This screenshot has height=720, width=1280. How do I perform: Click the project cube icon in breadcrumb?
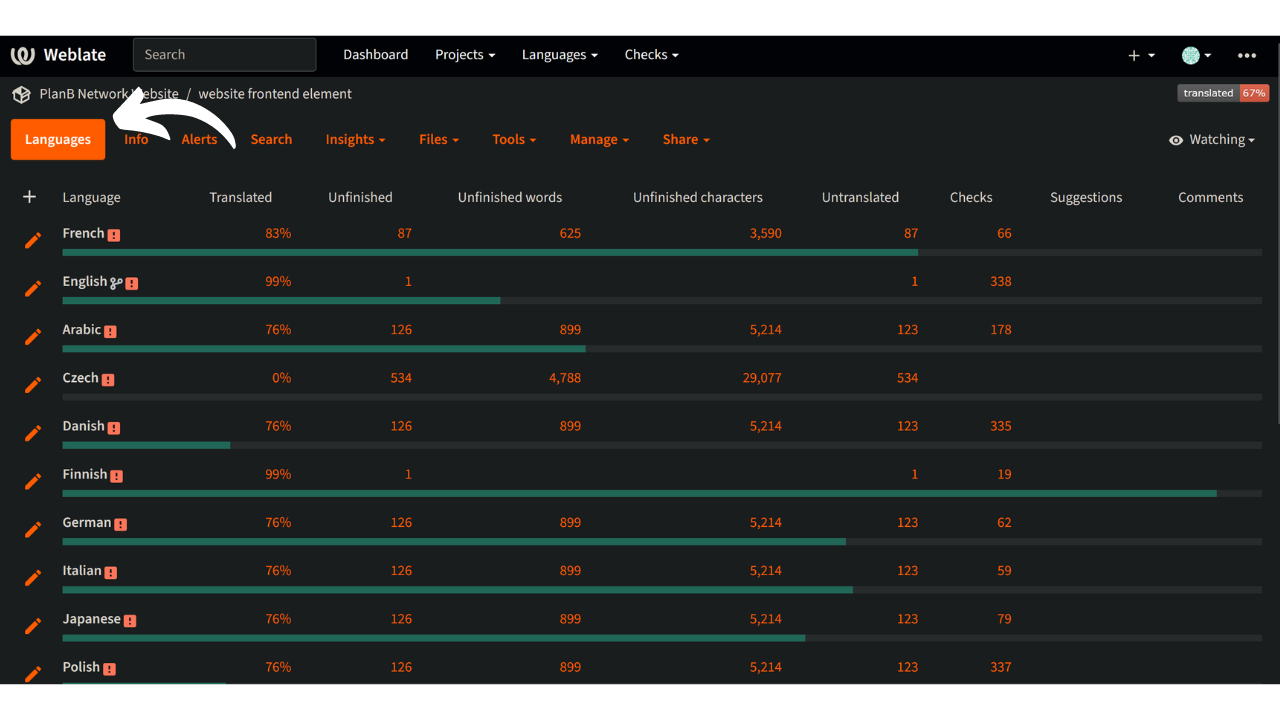[21, 94]
